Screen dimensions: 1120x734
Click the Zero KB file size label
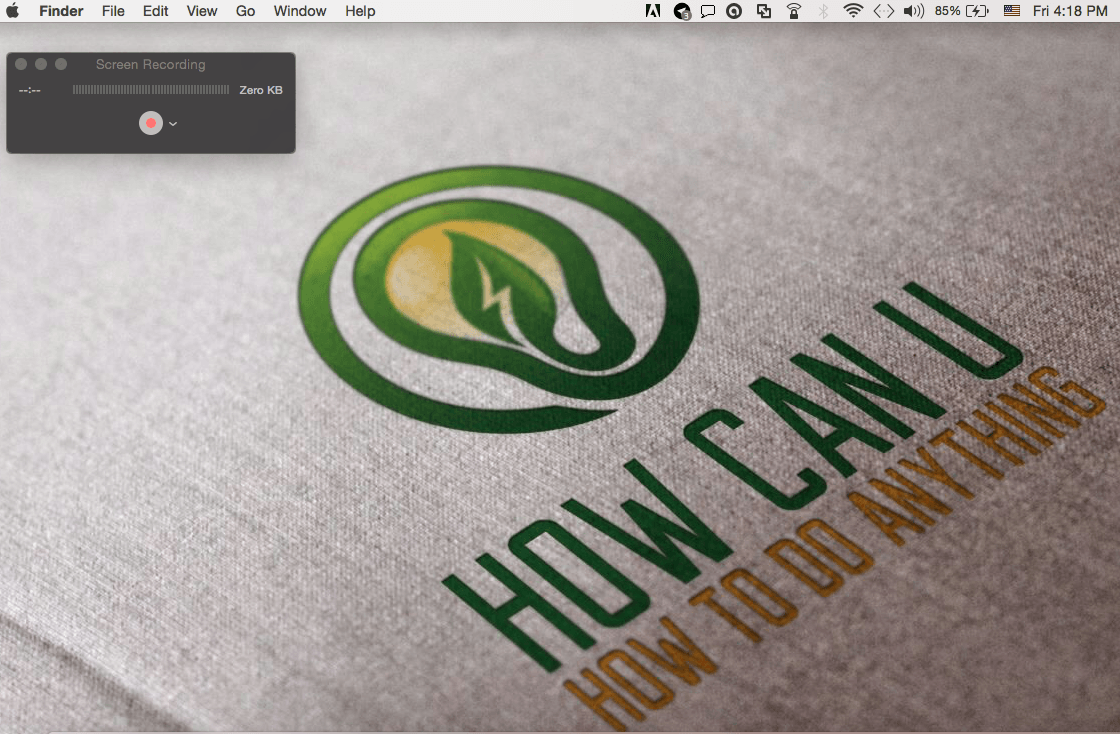click(x=261, y=90)
